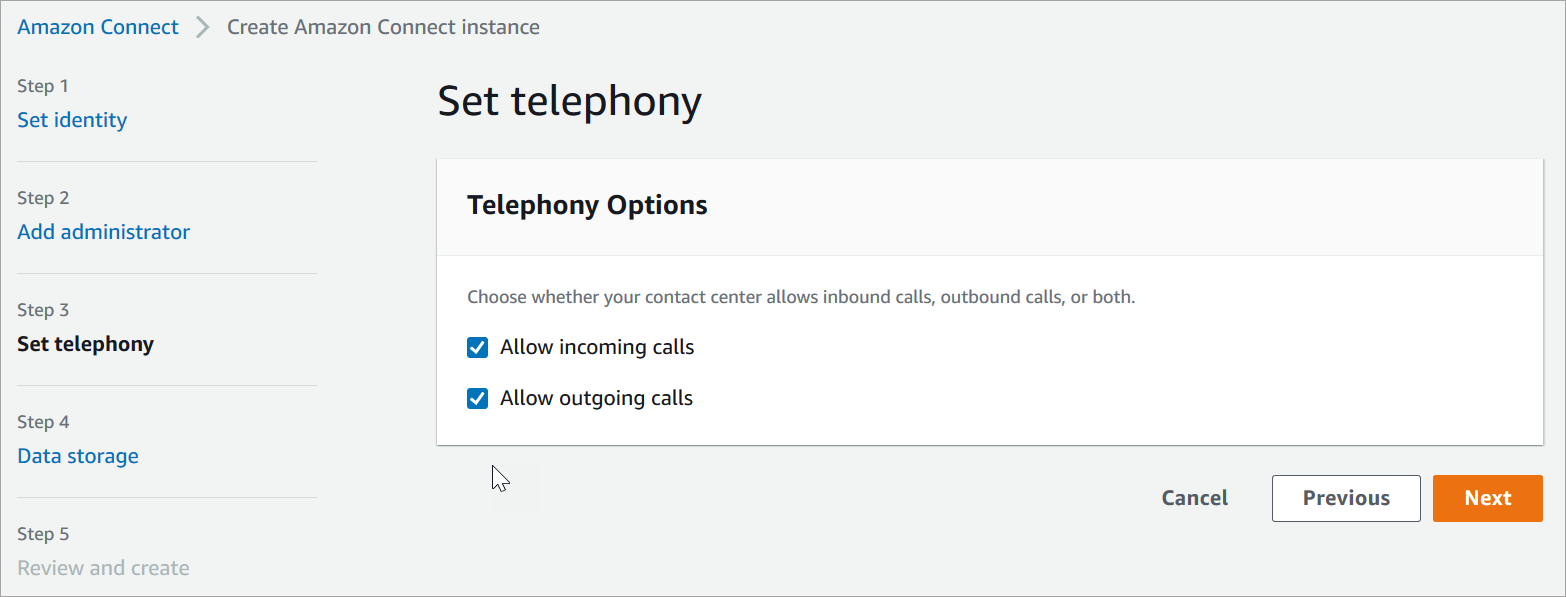Click the Step 5 label in sidebar
This screenshot has height=597, width=1566.
43,533
